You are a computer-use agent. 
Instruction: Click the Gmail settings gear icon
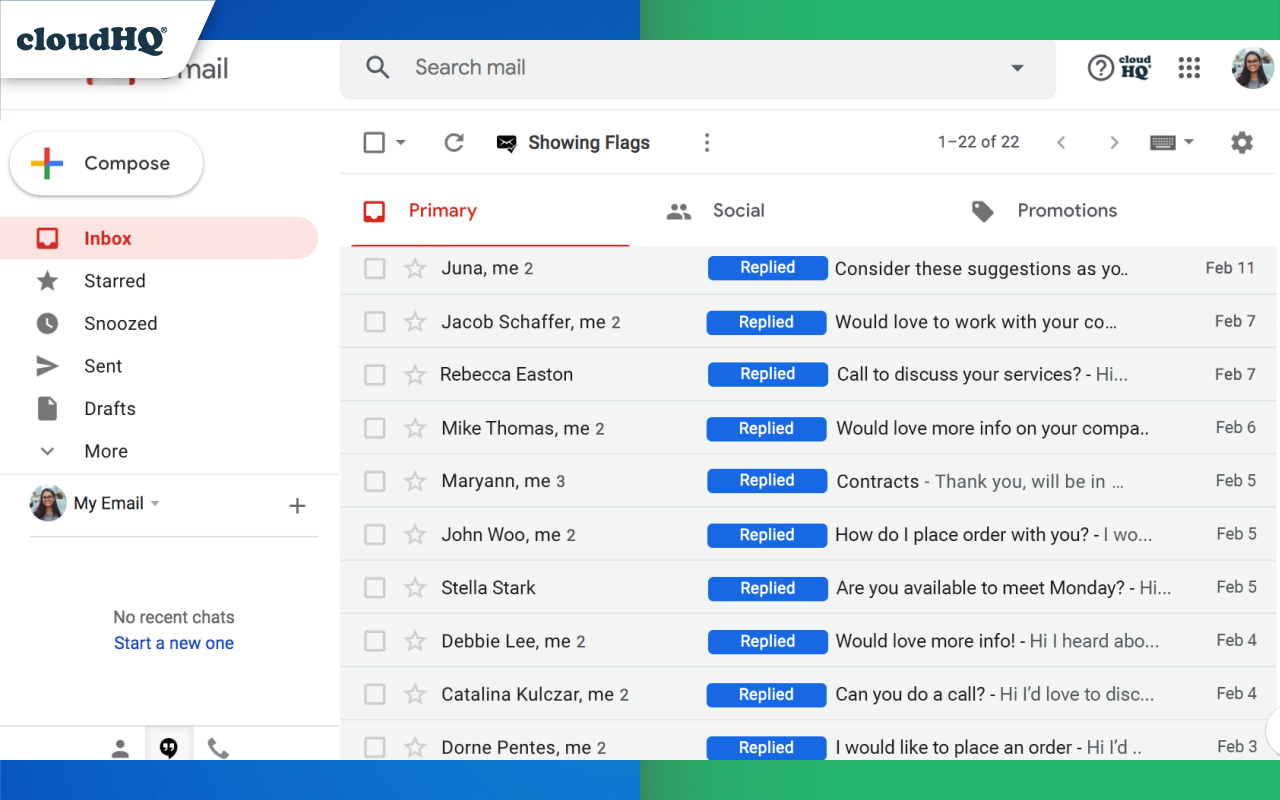(1242, 142)
